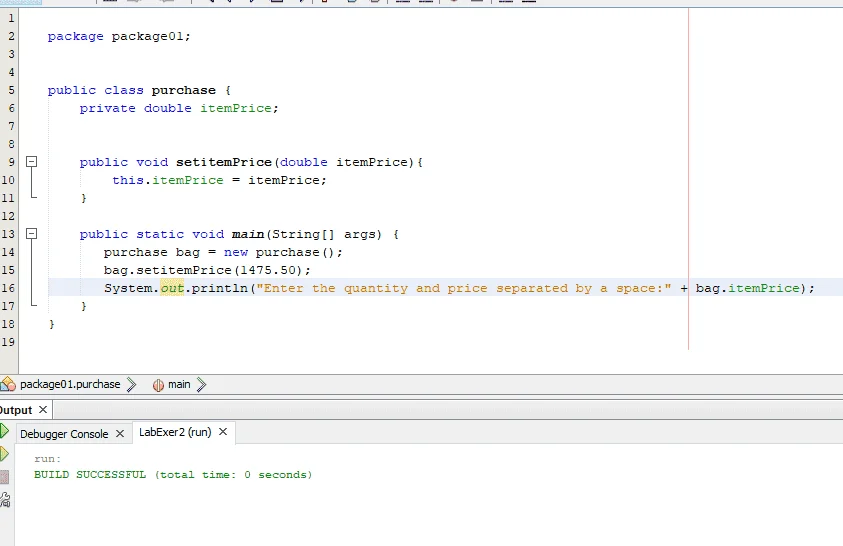Close the Debugger Console tab
Image resolution: width=843 pixels, height=546 pixels.
120,433
